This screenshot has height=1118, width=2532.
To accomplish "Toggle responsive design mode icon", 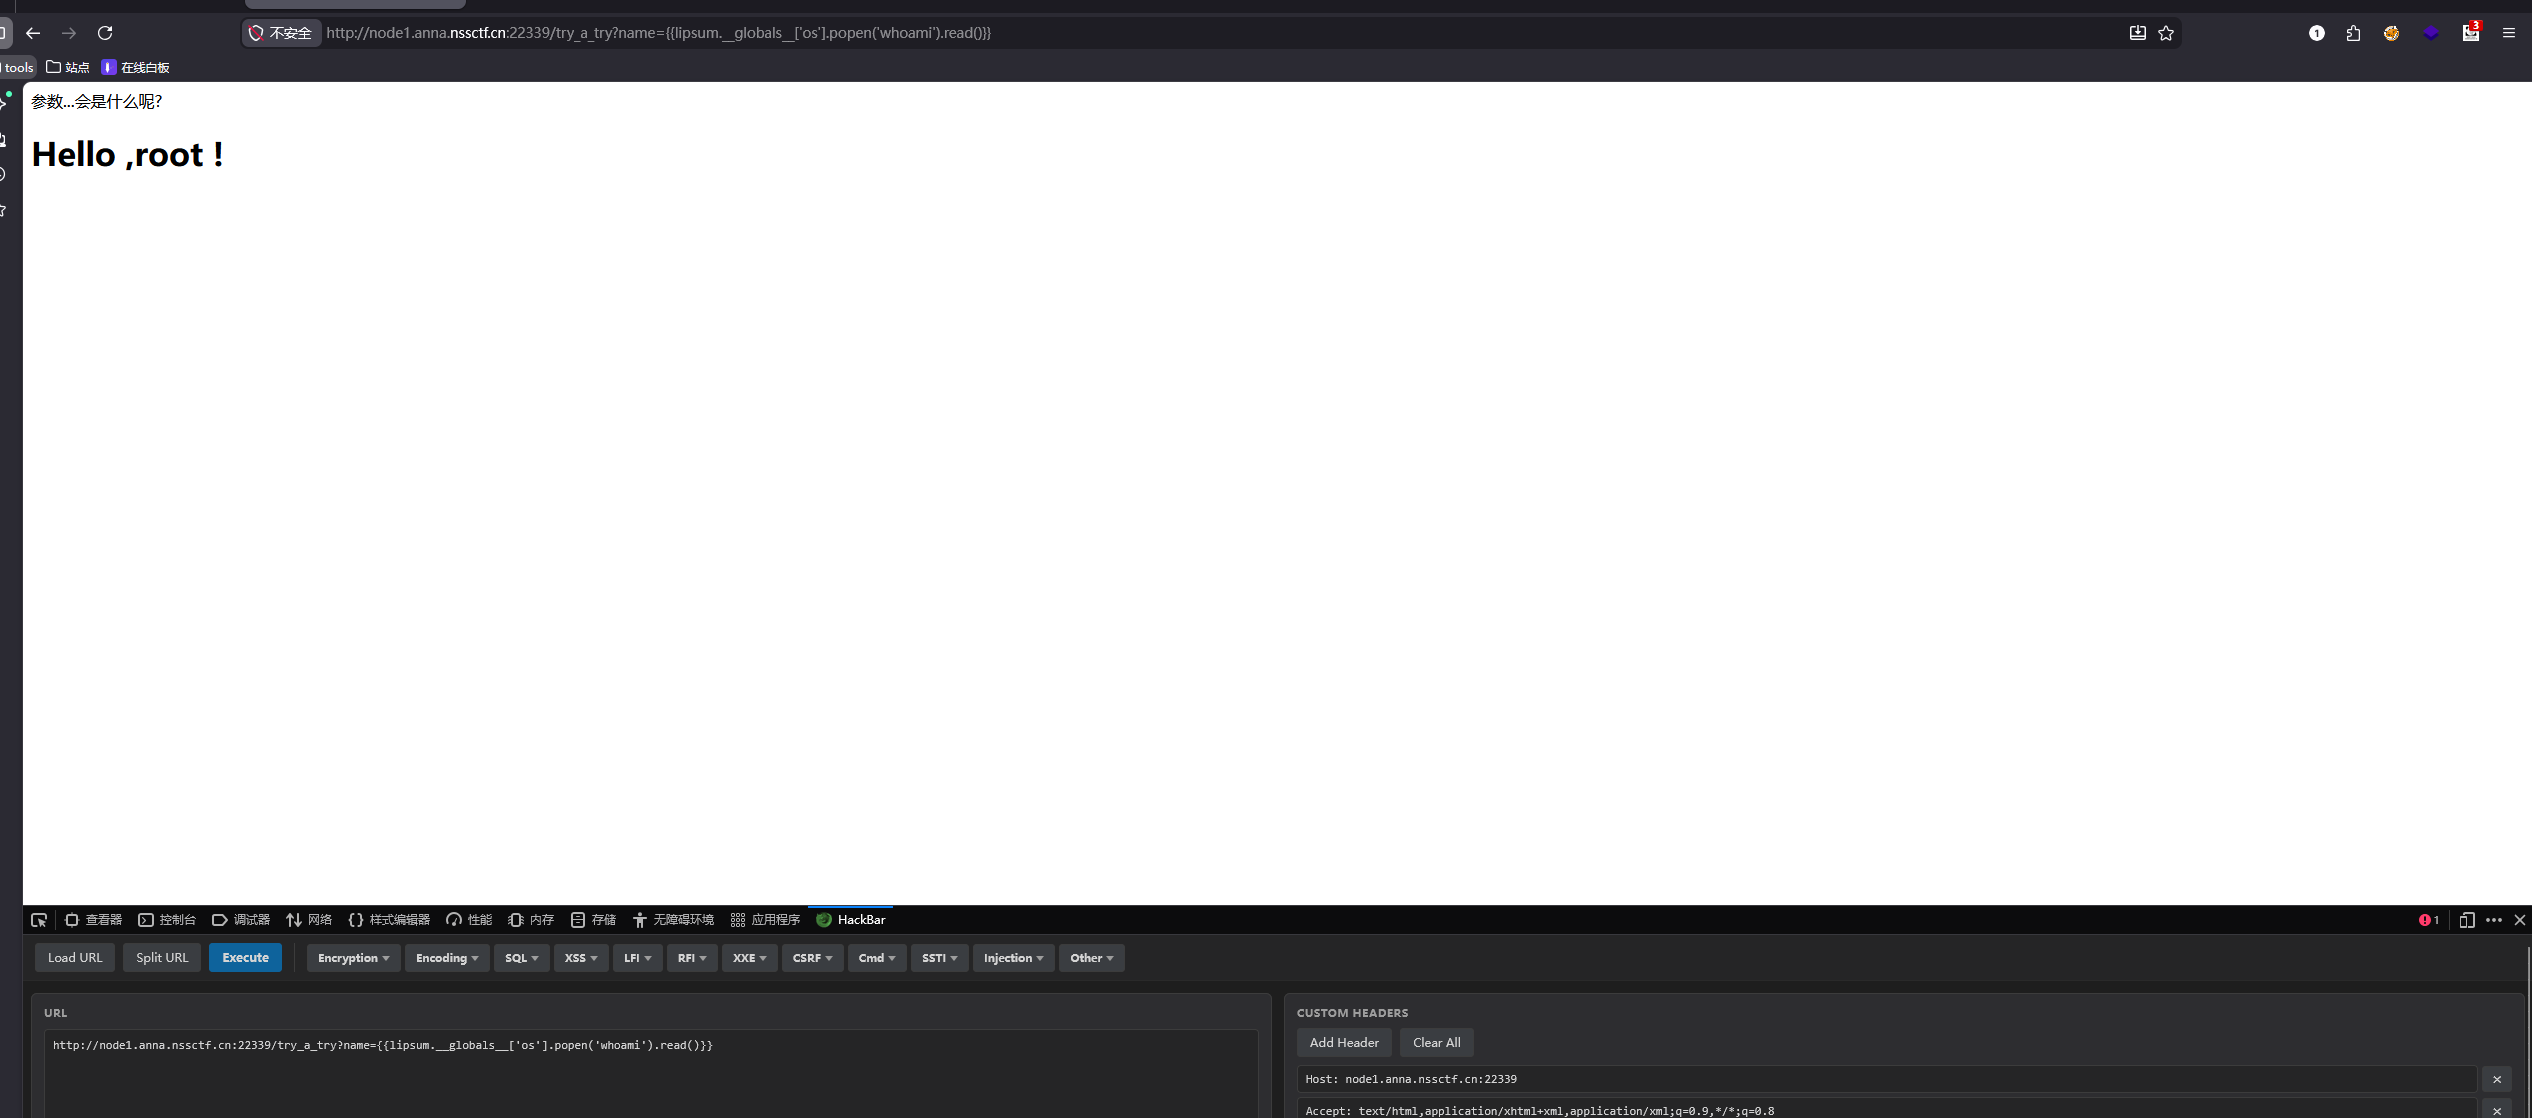I will tap(2467, 920).
